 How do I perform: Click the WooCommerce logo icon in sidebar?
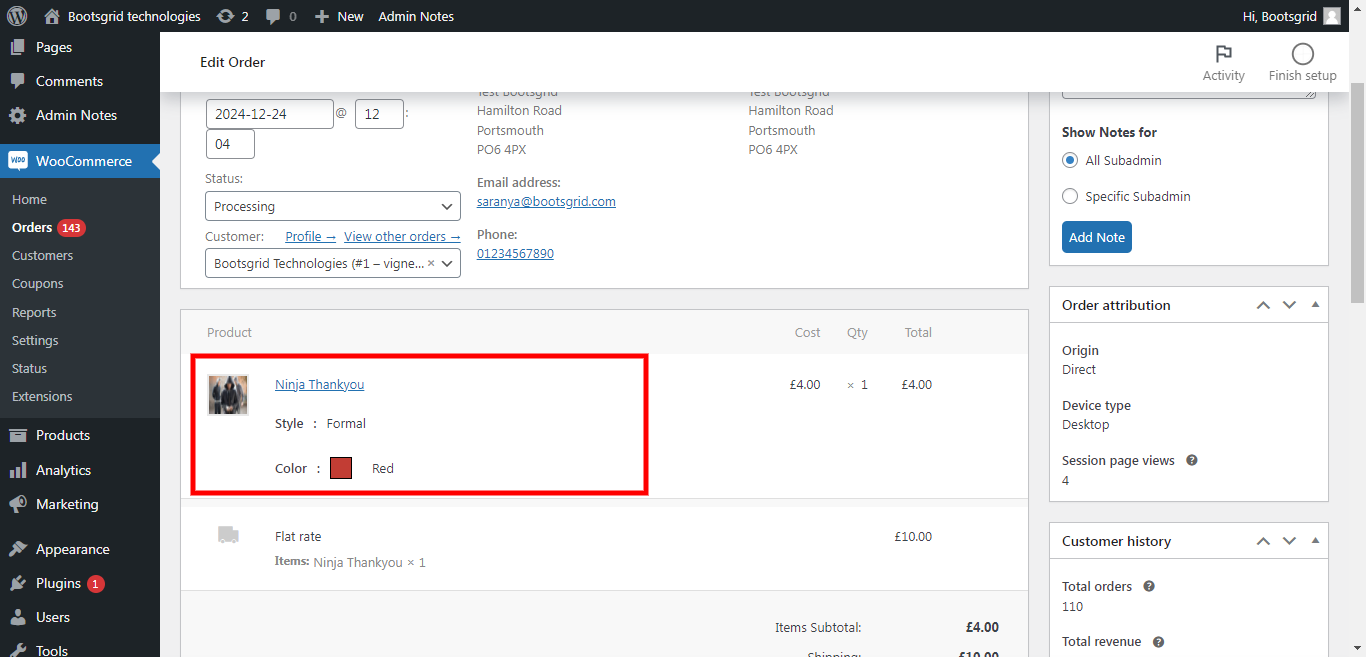tap(17, 161)
